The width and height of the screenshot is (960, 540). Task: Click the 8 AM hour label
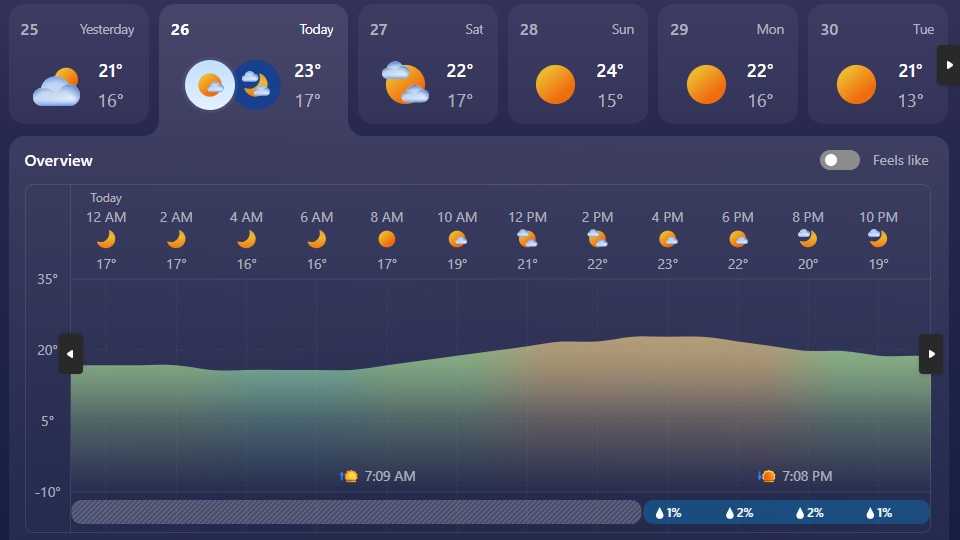[x=387, y=217]
